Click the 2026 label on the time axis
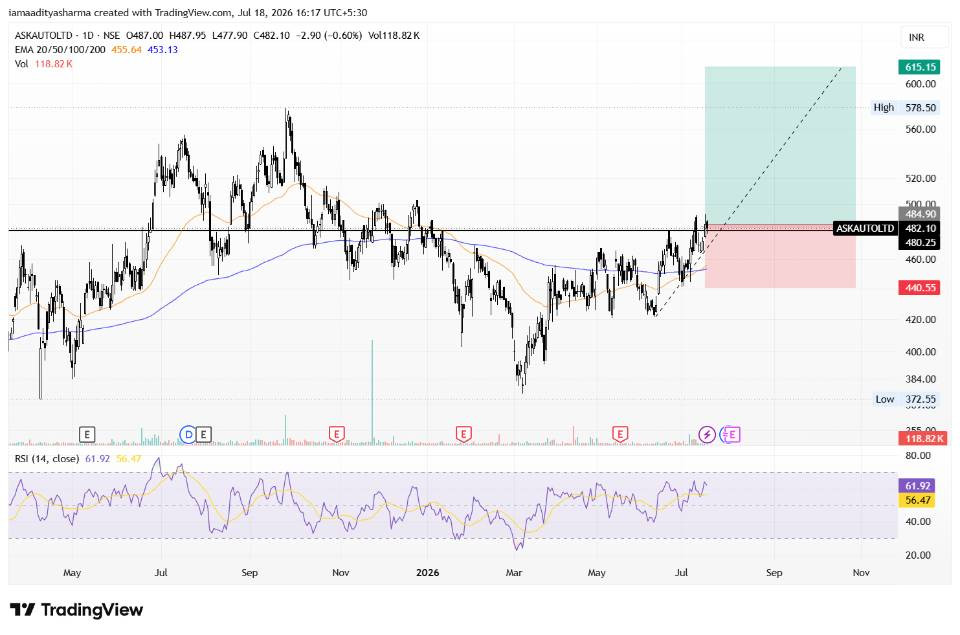This screenshot has height=635, width=960. point(427,573)
